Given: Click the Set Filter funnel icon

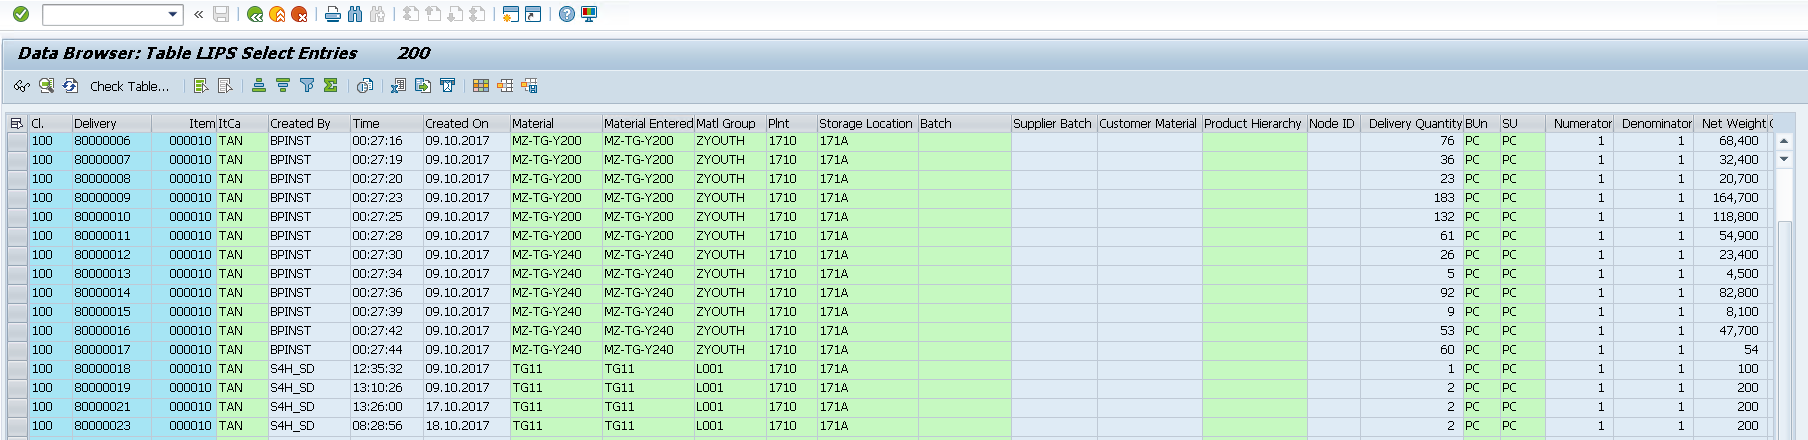Looking at the screenshot, I should pos(307,86).
